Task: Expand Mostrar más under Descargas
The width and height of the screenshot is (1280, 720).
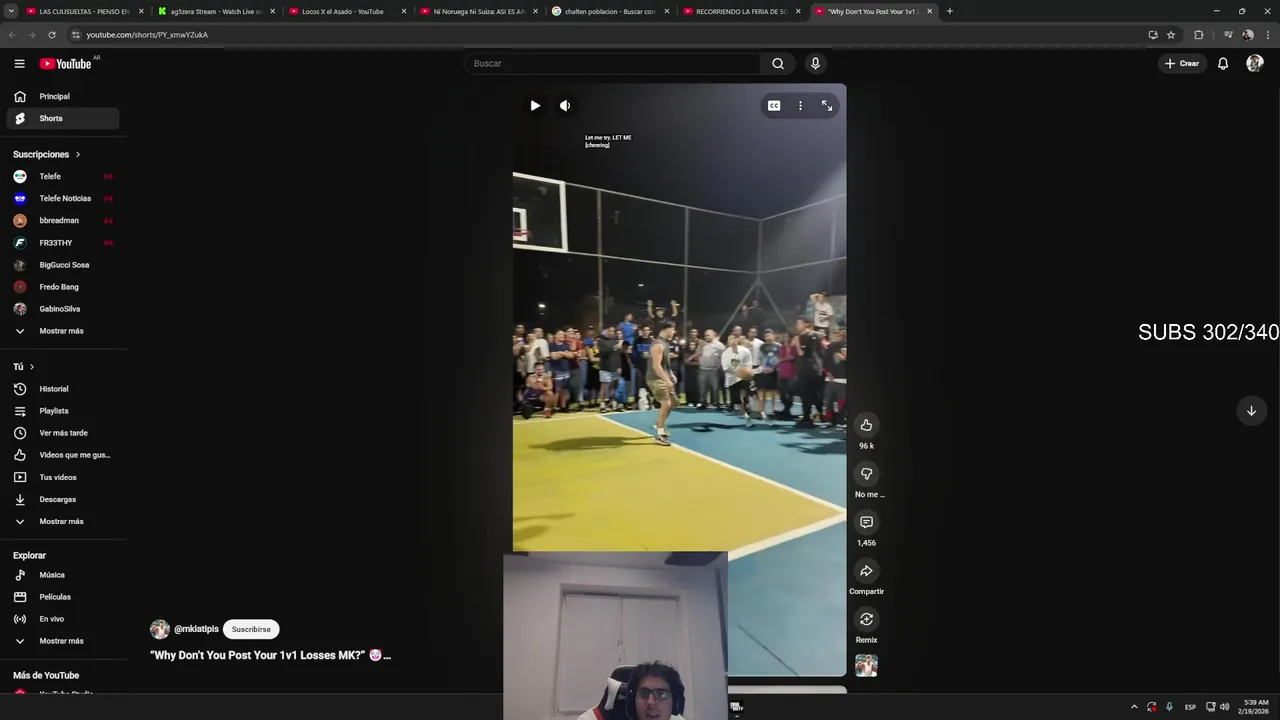Action: coord(63,521)
